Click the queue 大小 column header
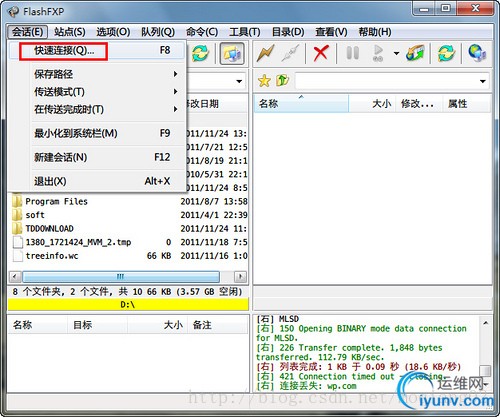The image size is (500, 417). 158,325
